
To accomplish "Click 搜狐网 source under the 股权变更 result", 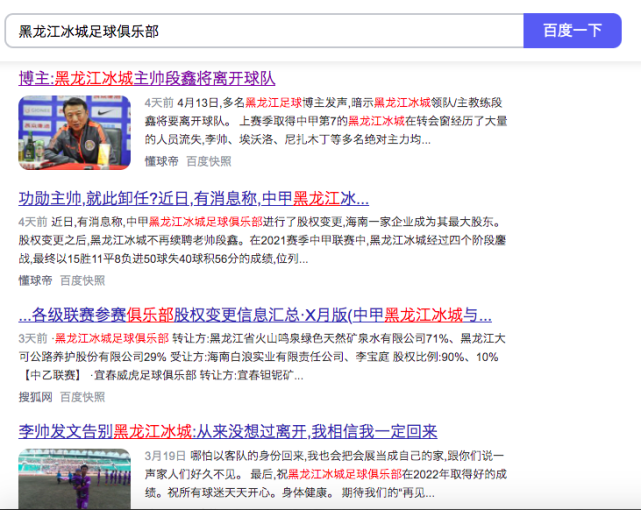I will (x=35, y=397).
